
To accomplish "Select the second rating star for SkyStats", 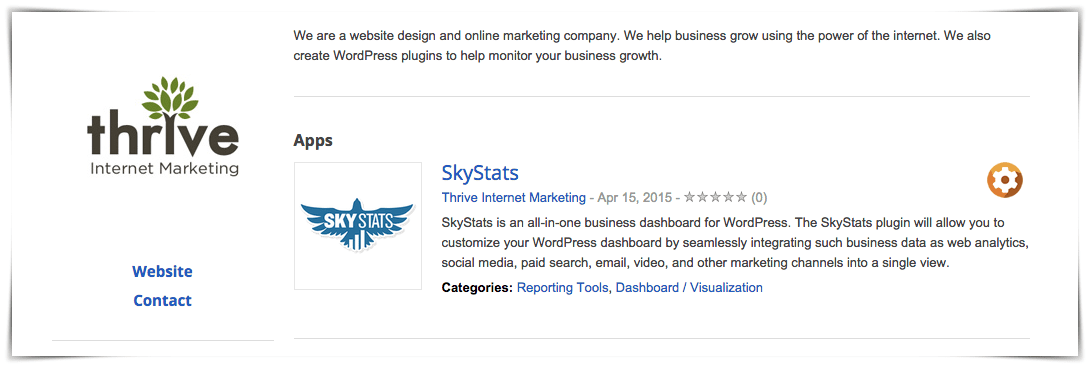I will pos(703,198).
